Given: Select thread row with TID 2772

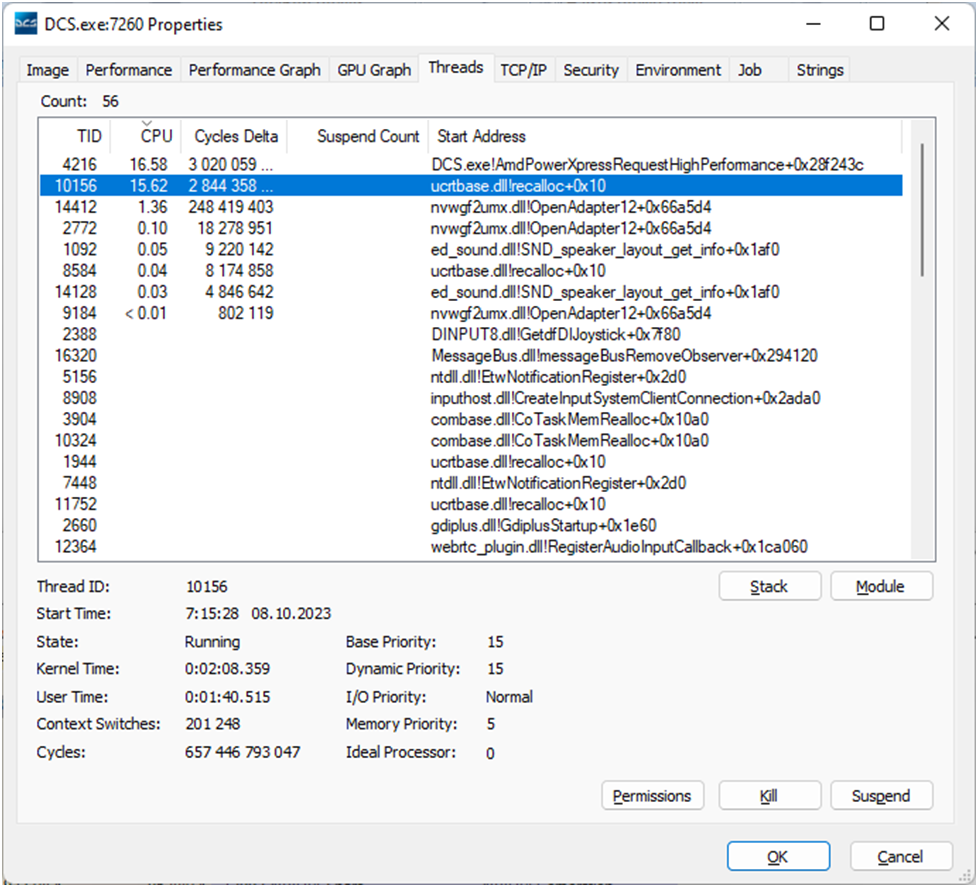Looking at the screenshot, I should (x=471, y=228).
